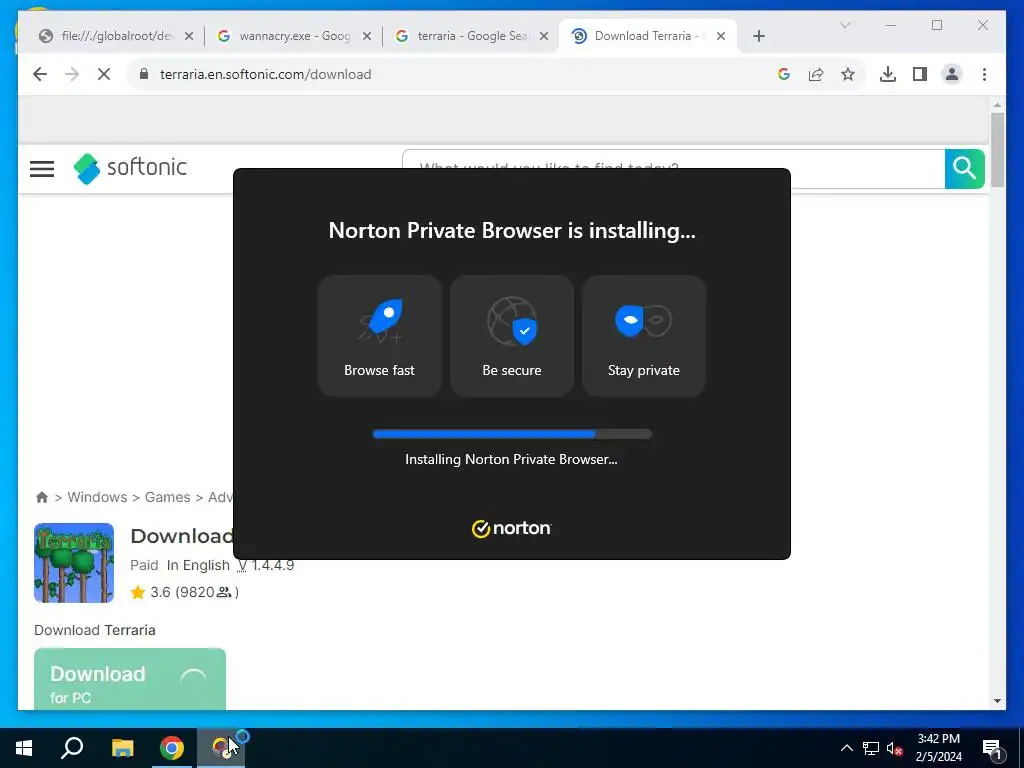Click the Be secure globe shield card
The width and height of the screenshot is (1024, 768).
pos(512,336)
